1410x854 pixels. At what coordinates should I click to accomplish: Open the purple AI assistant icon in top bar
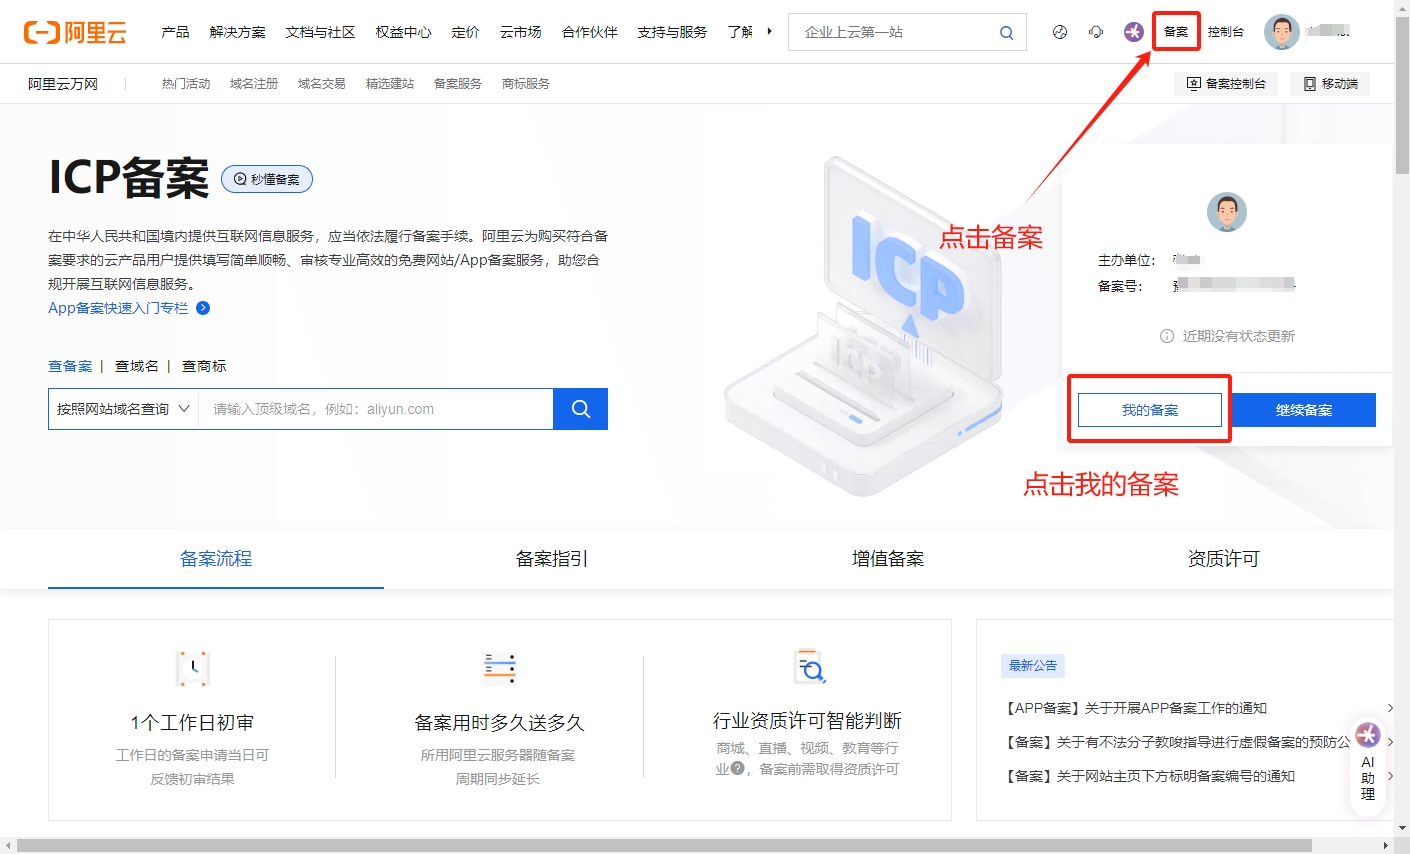coord(1133,31)
